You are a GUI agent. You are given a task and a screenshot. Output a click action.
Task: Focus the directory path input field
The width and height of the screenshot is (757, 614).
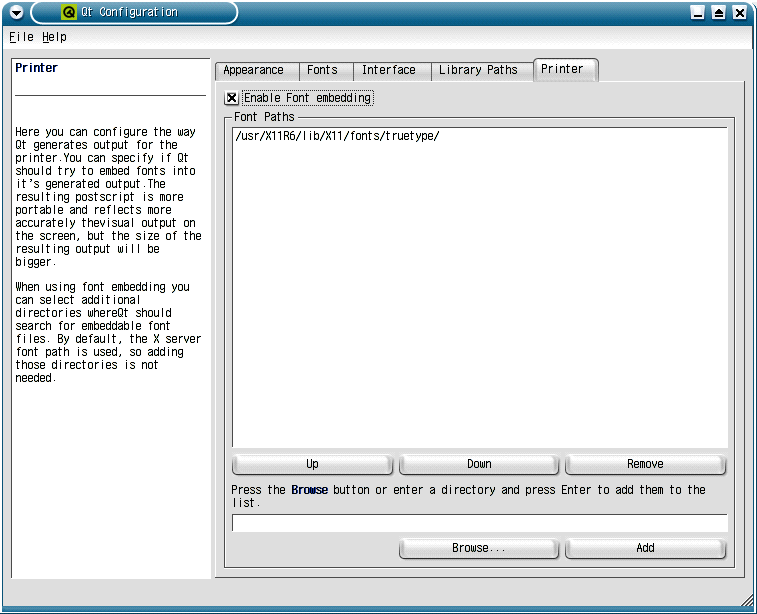point(479,523)
